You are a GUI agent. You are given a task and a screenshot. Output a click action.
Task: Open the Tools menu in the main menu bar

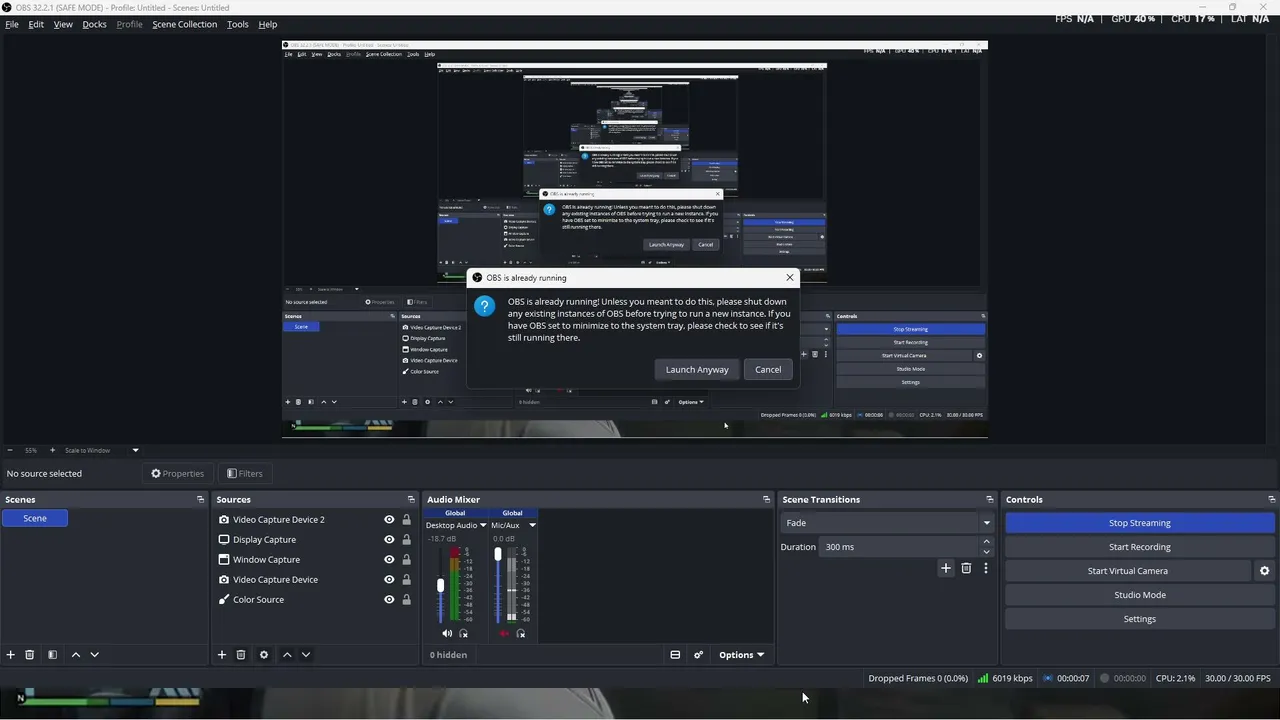[x=238, y=24]
